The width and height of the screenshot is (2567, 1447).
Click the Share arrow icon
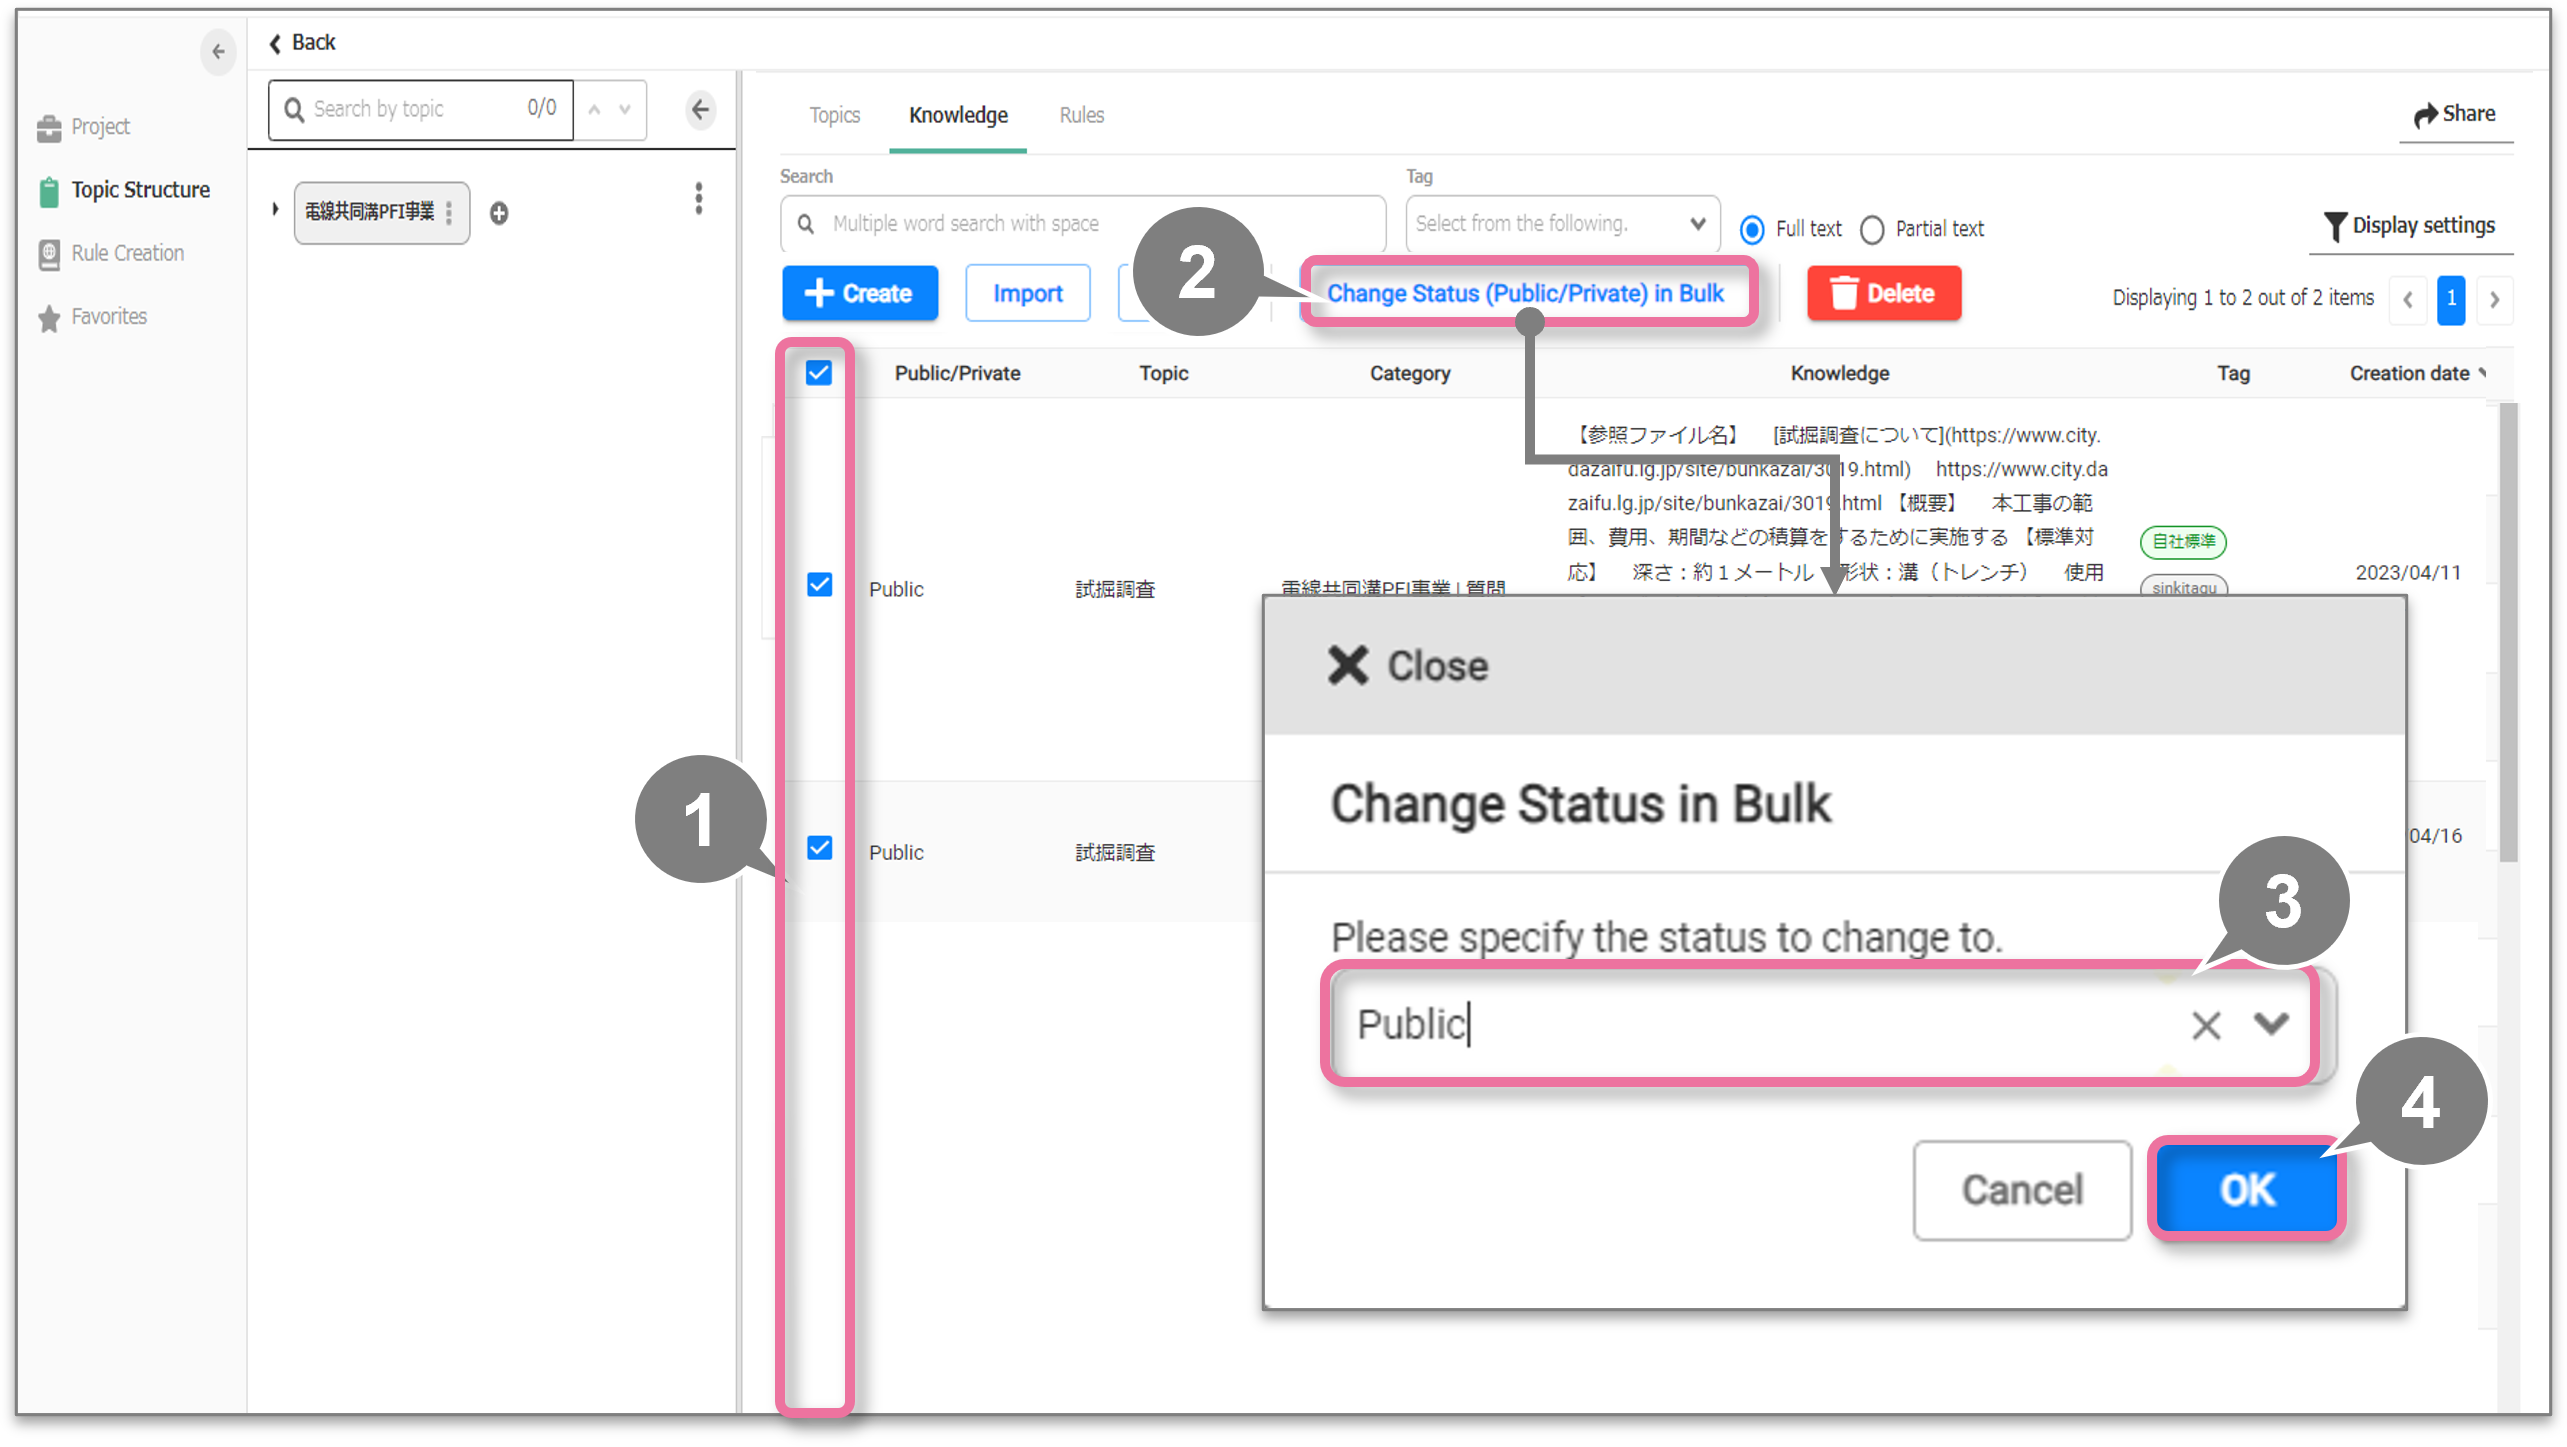pyautogui.click(x=2425, y=115)
